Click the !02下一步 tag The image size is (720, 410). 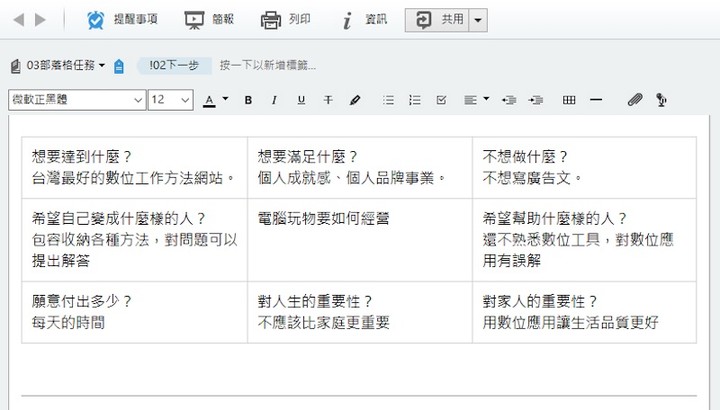click(x=174, y=65)
